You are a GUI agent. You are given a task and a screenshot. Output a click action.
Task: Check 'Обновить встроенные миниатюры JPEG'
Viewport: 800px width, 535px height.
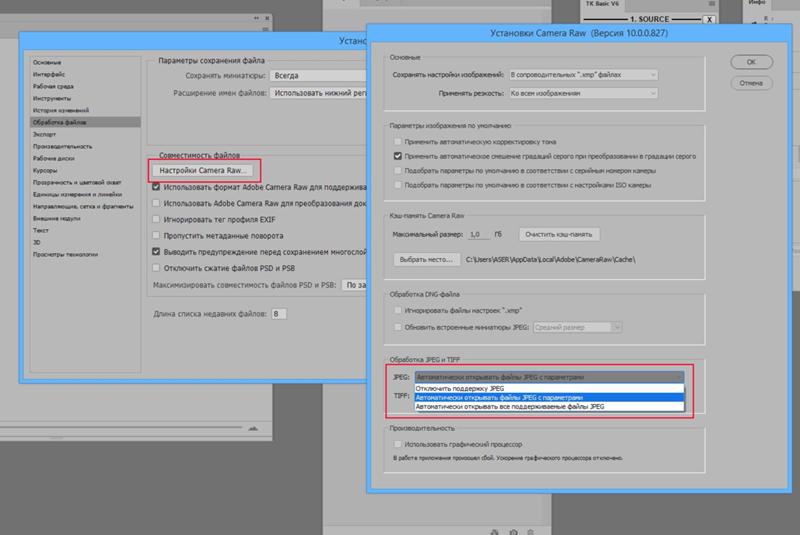point(397,327)
